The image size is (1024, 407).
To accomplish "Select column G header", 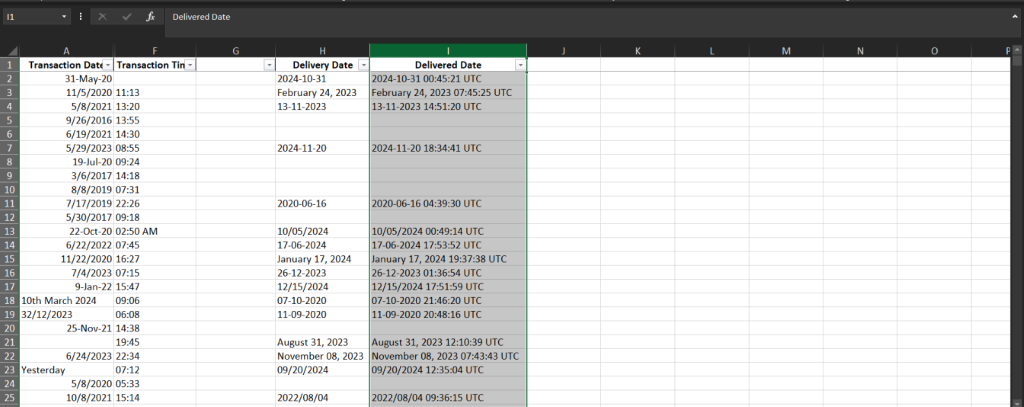I will pos(235,51).
